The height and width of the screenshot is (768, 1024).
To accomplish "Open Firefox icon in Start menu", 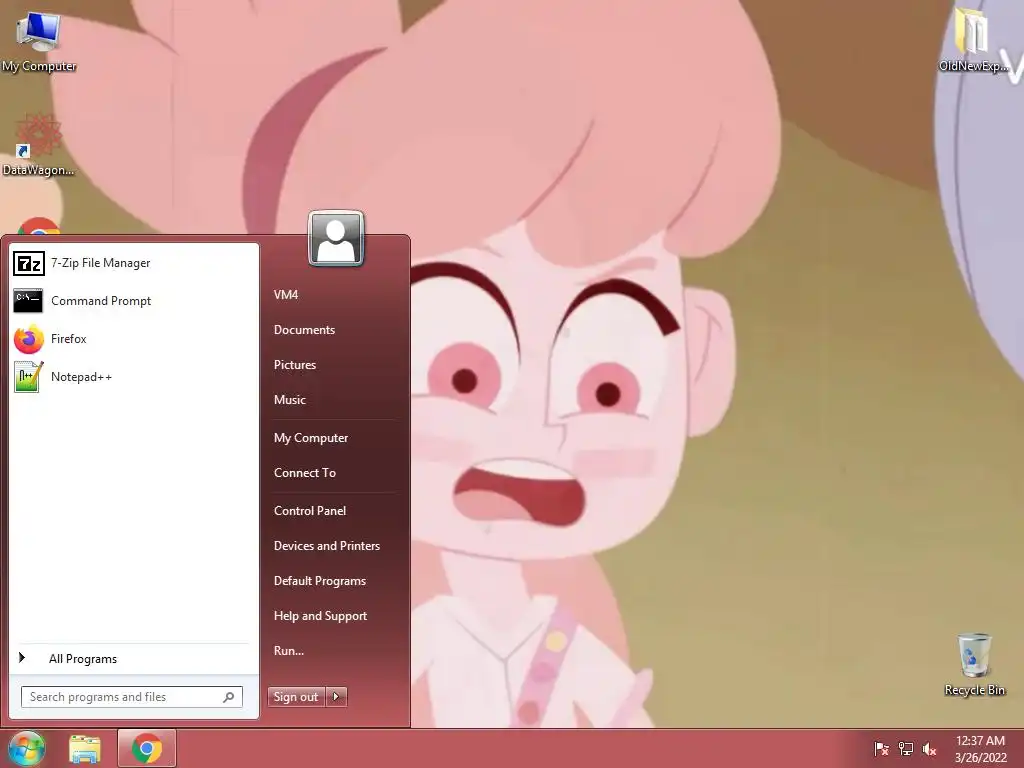I will pyautogui.click(x=29, y=339).
